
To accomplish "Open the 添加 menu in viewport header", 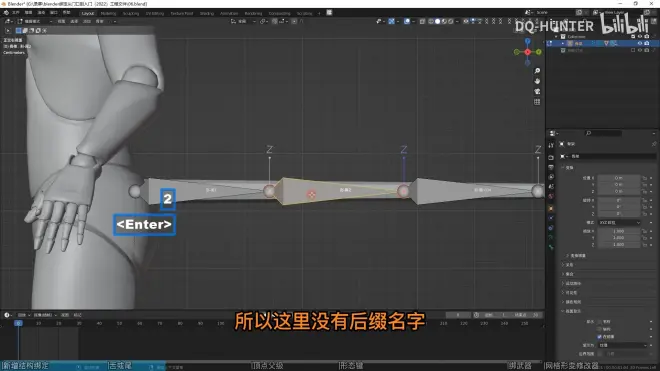I will (87, 21).
